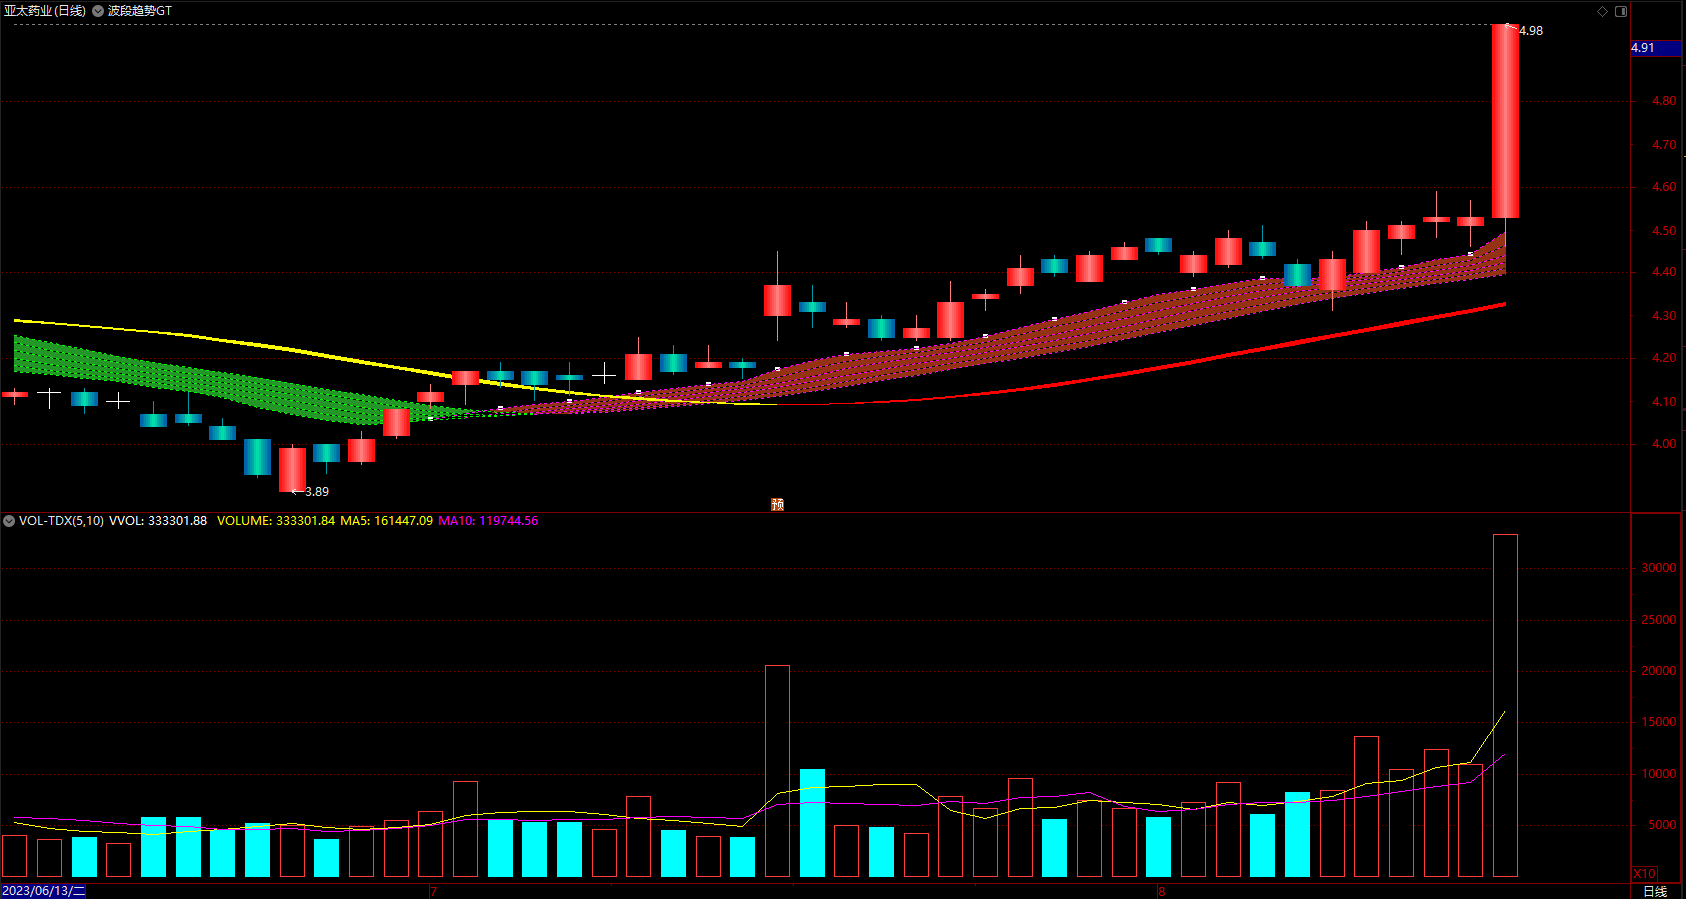Viewport: 1686px width, 899px height.
Task: Click the tallest volume bar on the right
Action: coord(1505,706)
